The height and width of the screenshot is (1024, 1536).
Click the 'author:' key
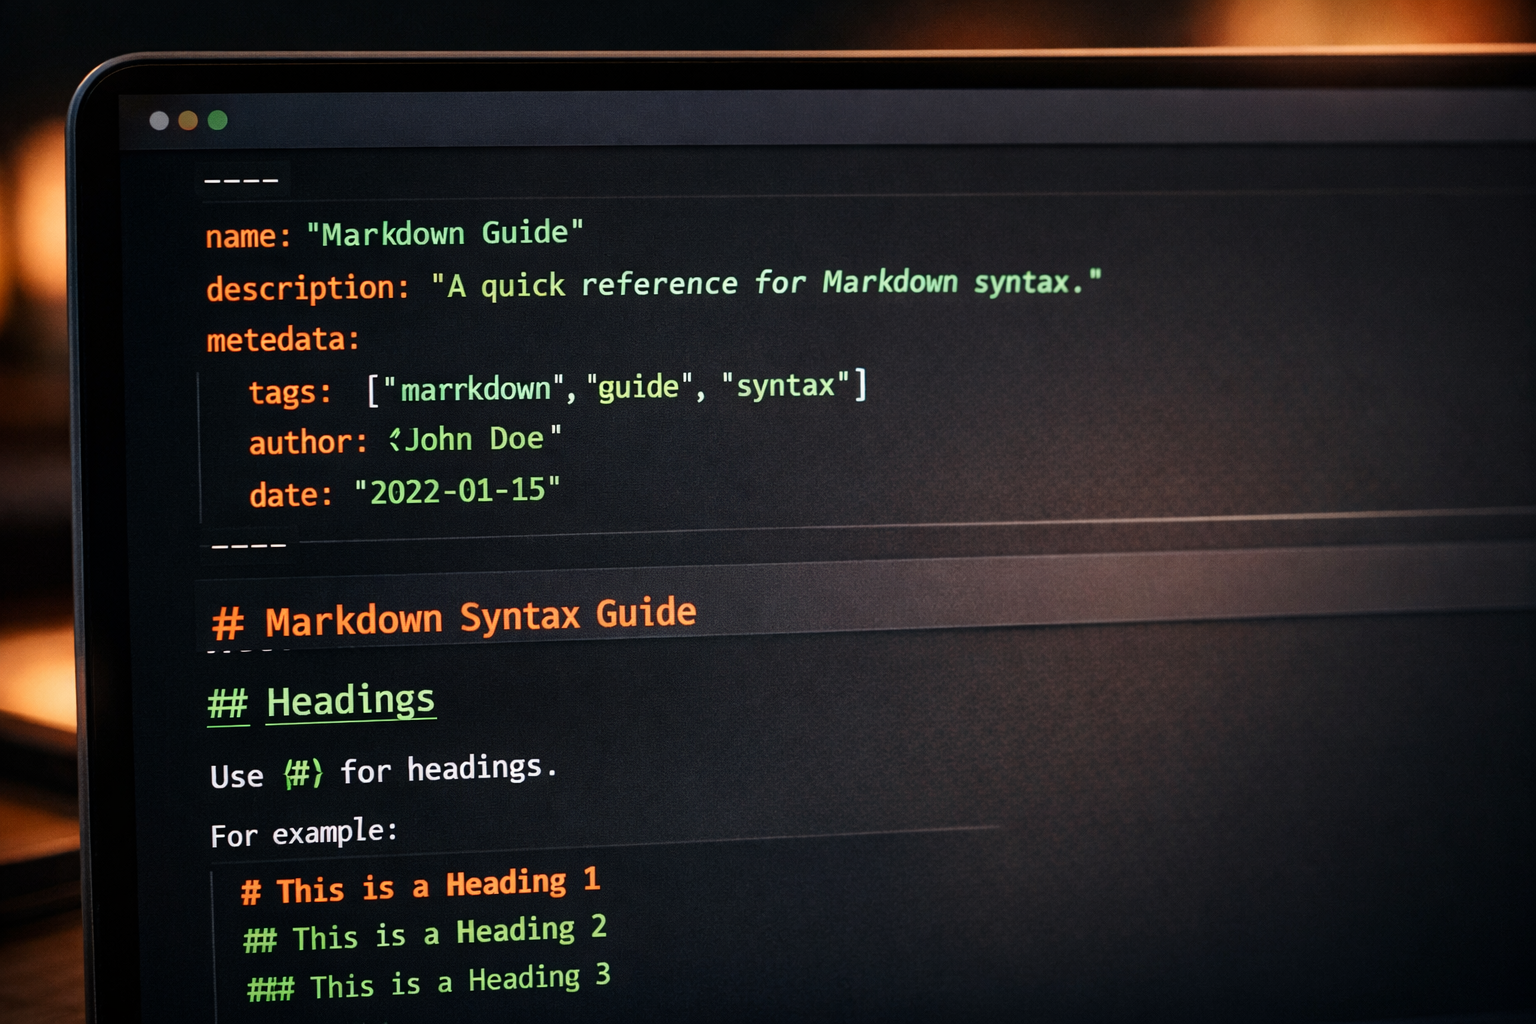(x=308, y=442)
